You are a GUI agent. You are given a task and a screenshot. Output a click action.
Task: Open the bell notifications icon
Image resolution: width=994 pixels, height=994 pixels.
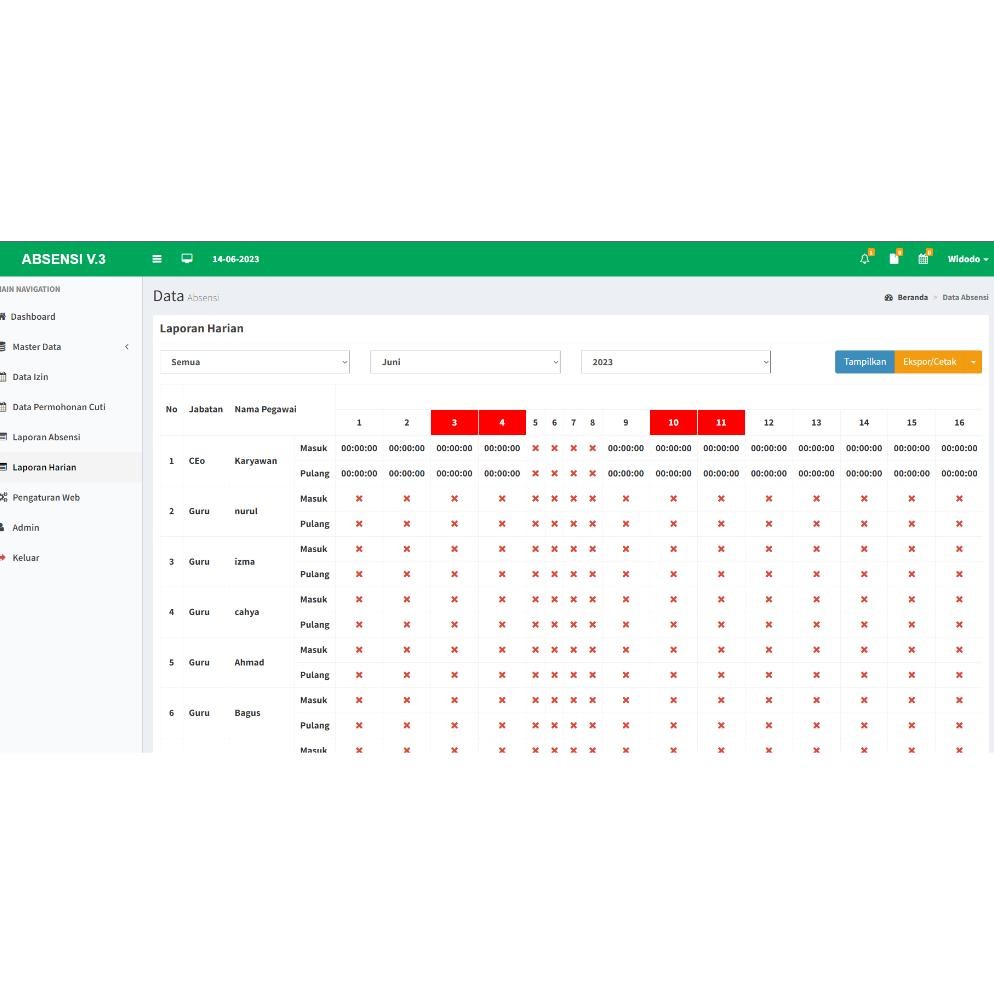tap(865, 259)
